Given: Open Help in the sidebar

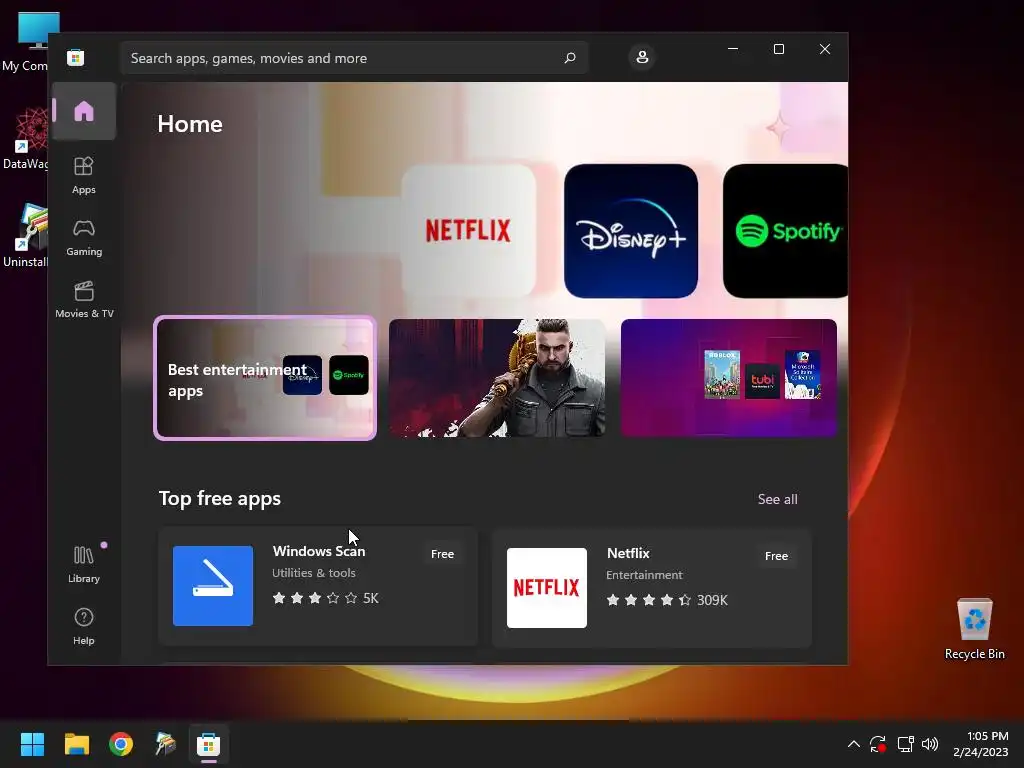Looking at the screenshot, I should 84,626.
